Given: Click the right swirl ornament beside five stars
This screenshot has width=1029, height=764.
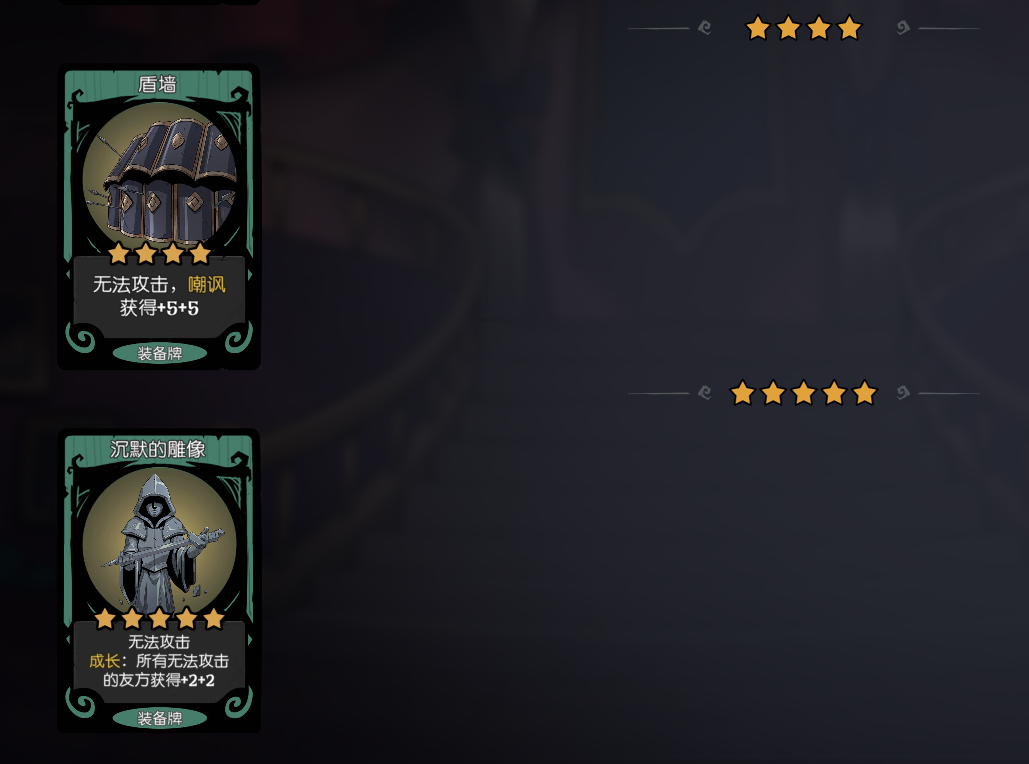Looking at the screenshot, I should pyautogui.click(x=903, y=393).
